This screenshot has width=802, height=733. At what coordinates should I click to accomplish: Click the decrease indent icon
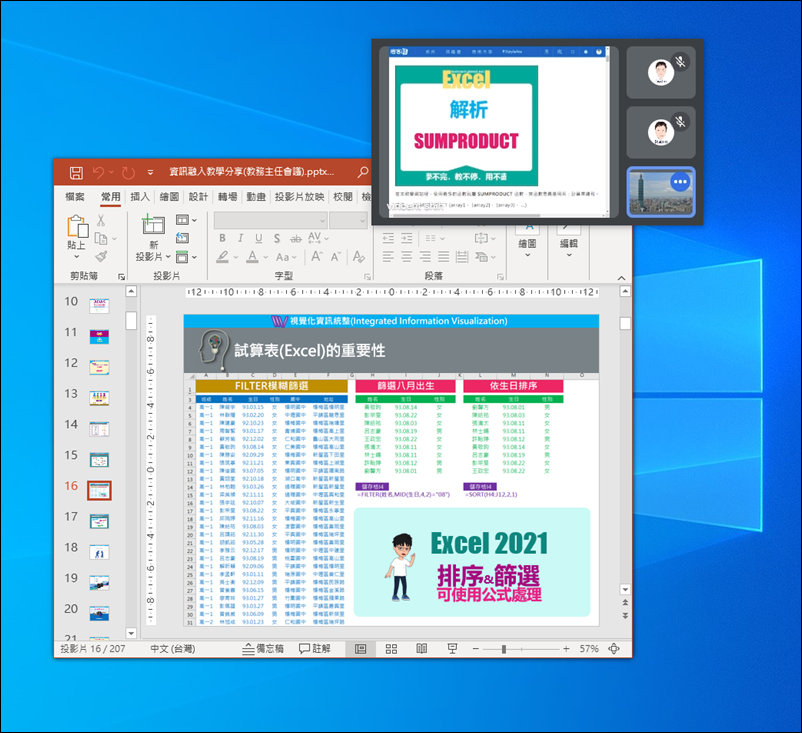tap(388, 238)
